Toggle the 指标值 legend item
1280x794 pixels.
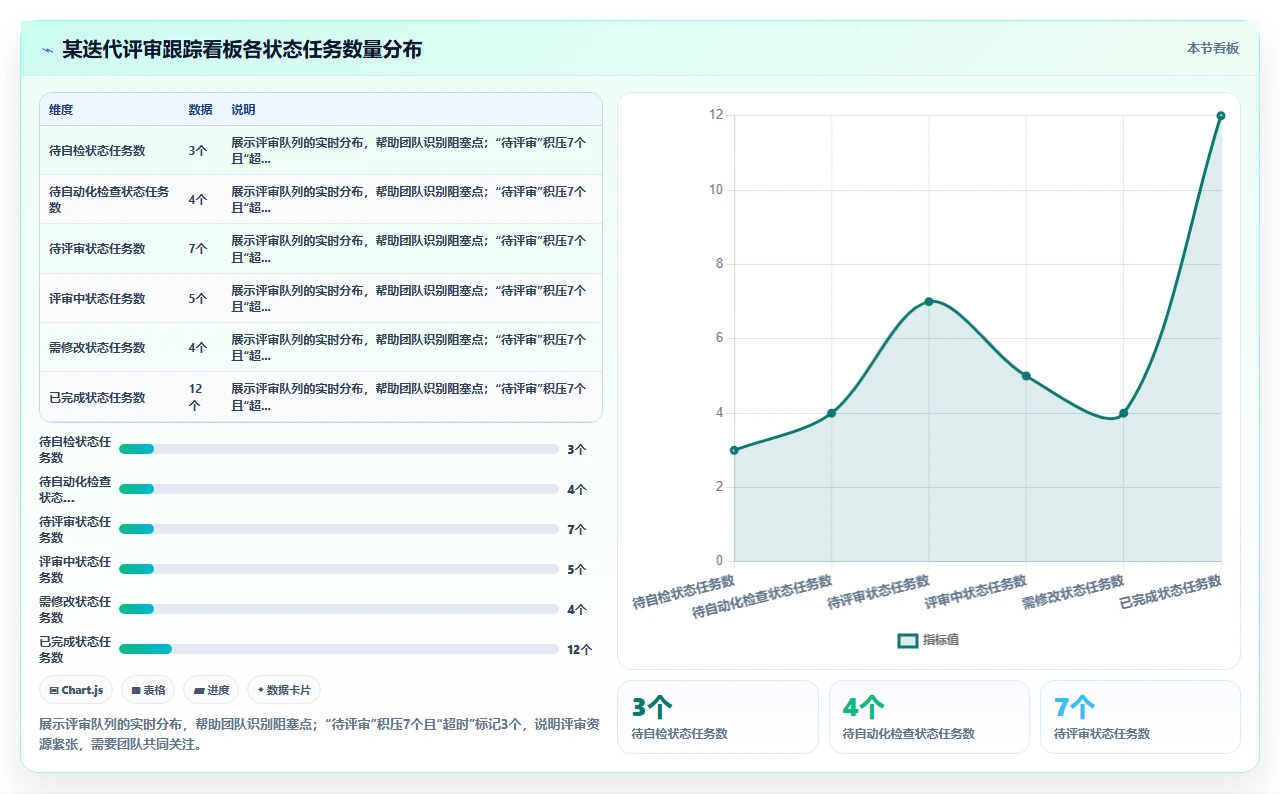pos(928,640)
